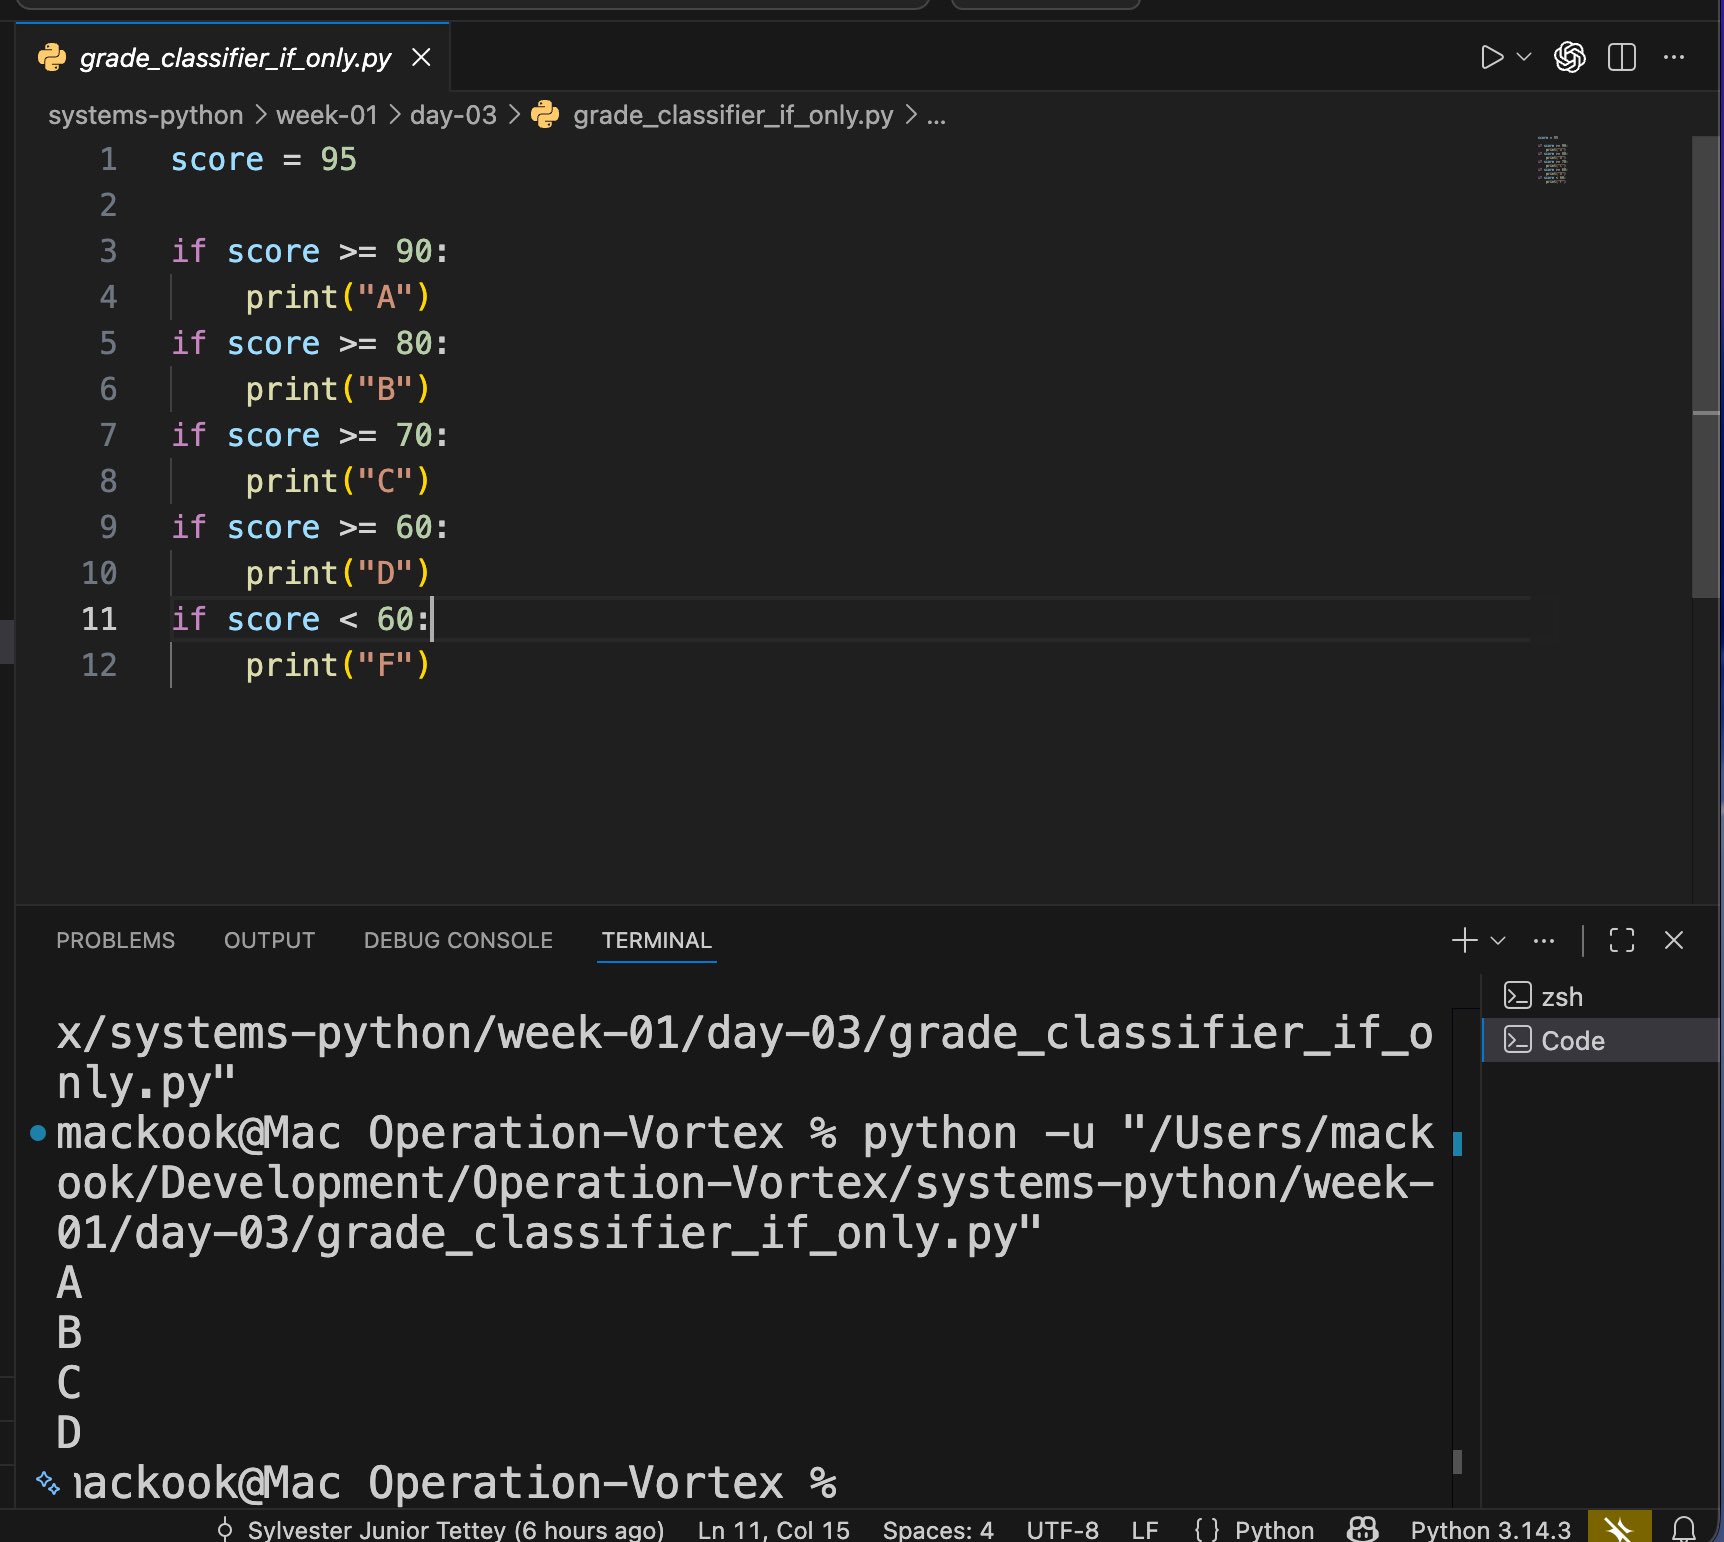The width and height of the screenshot is (1724, 1542).
Task: Open editor More Actions ellipsis menu
Action: point(1673,58)
